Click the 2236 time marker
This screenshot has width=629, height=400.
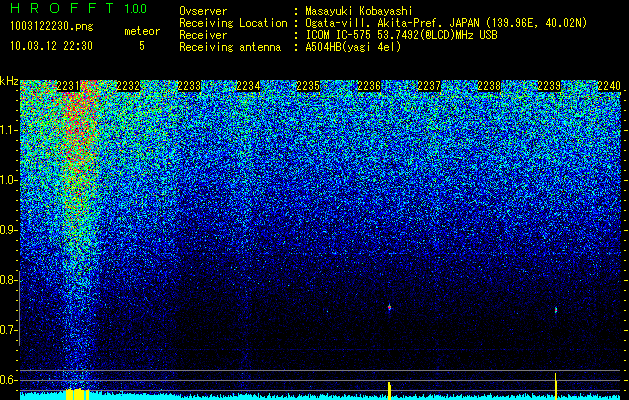[x=369, y=86]
